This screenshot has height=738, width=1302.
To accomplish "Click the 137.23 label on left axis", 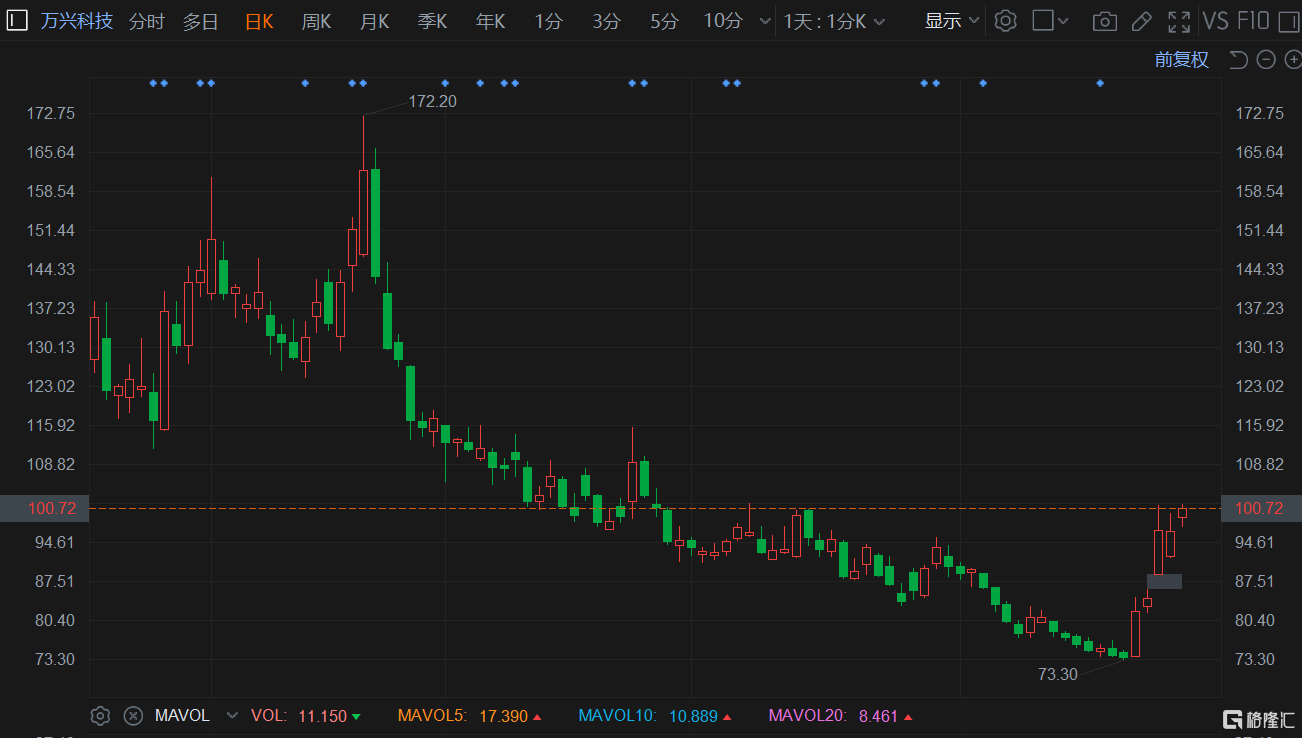I will [x=52, y=309].
